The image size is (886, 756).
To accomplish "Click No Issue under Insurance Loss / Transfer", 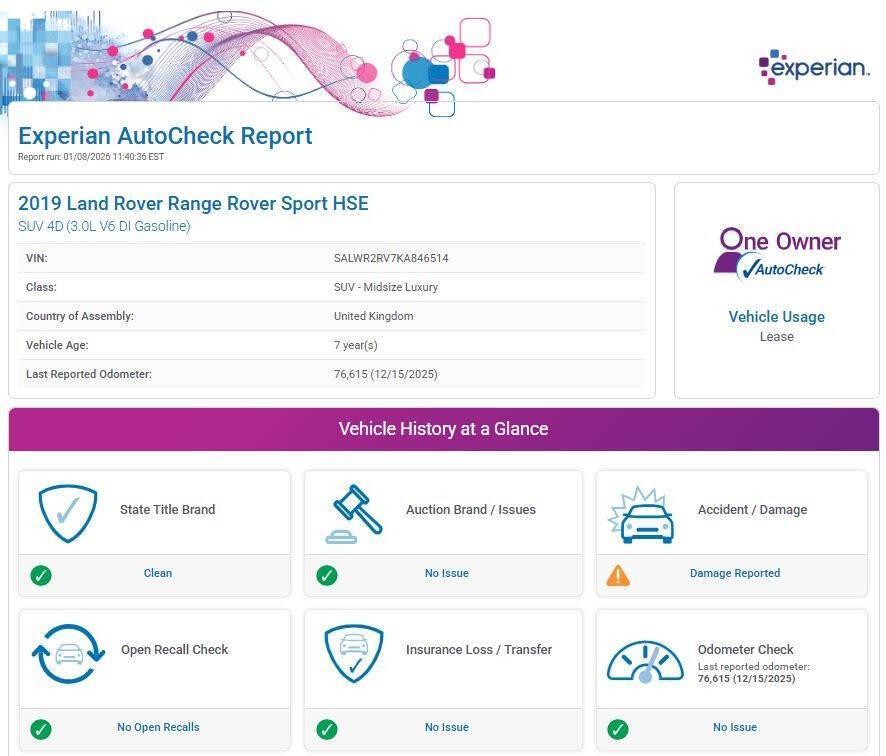I will click(x=446, y=728).
